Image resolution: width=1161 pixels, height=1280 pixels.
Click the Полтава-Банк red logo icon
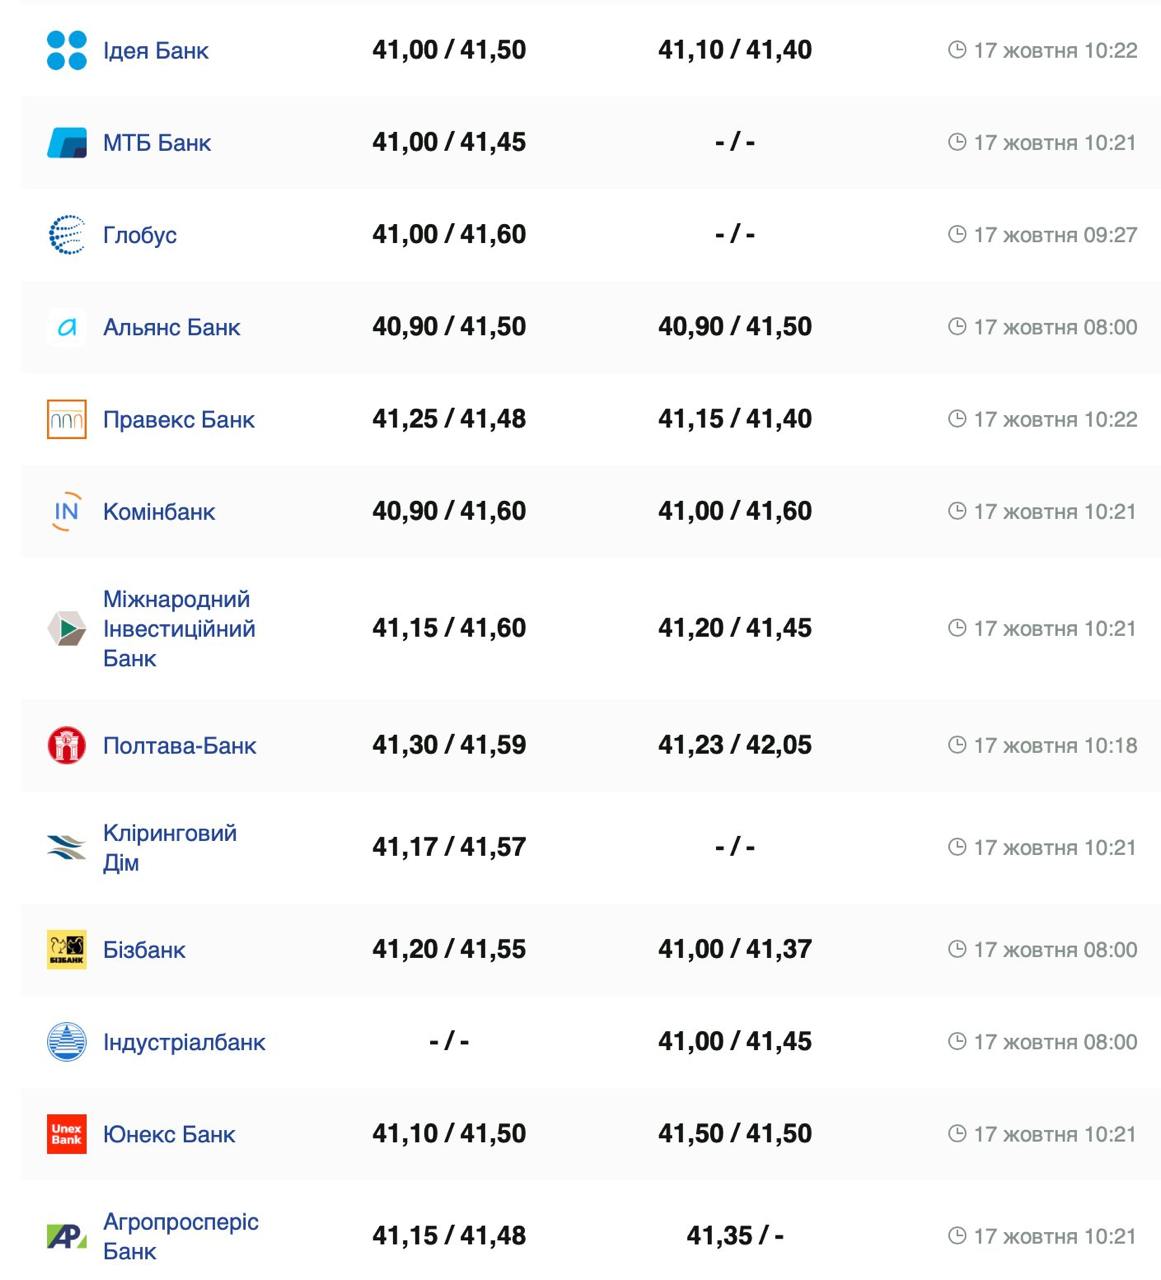pos(67,745)
